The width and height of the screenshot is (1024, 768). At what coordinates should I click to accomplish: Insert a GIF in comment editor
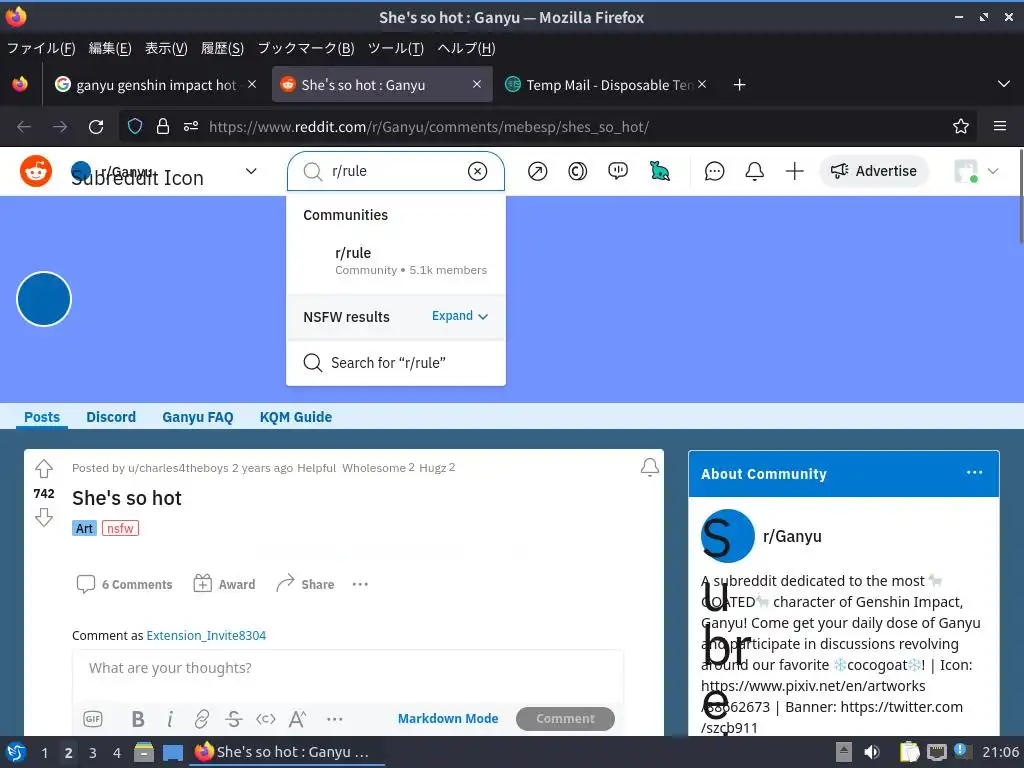93,719
